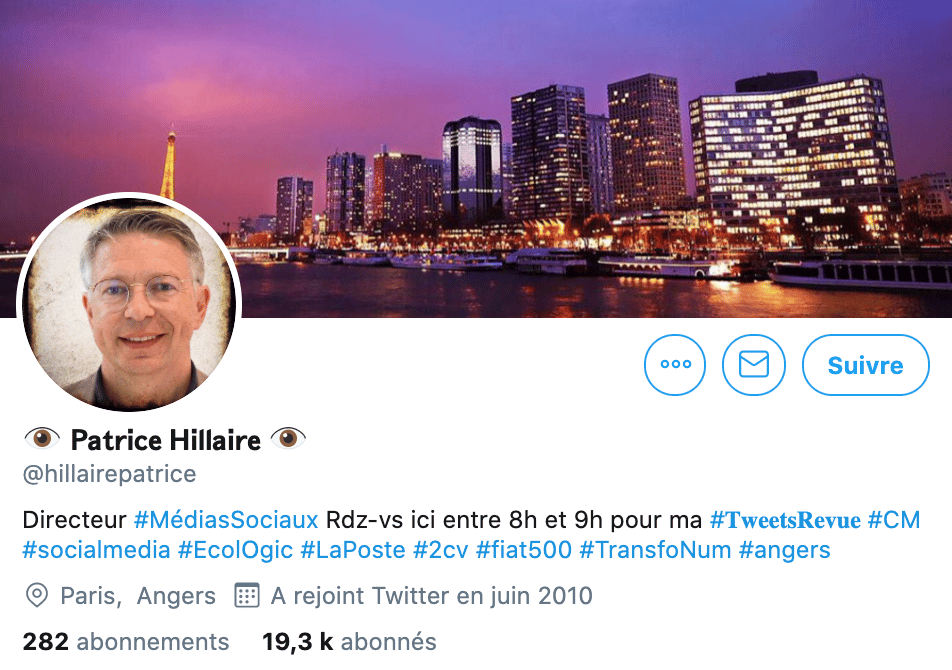Open the #MédiasSociaux hashtag
The image size is (952, 670).
[226, 520]
